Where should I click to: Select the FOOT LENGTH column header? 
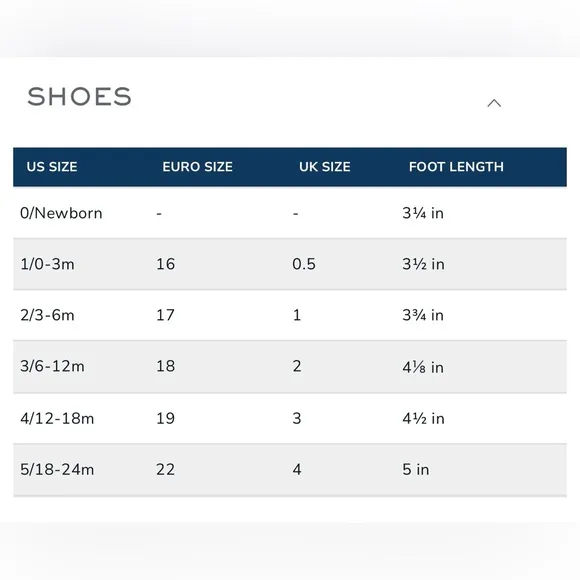456,167
